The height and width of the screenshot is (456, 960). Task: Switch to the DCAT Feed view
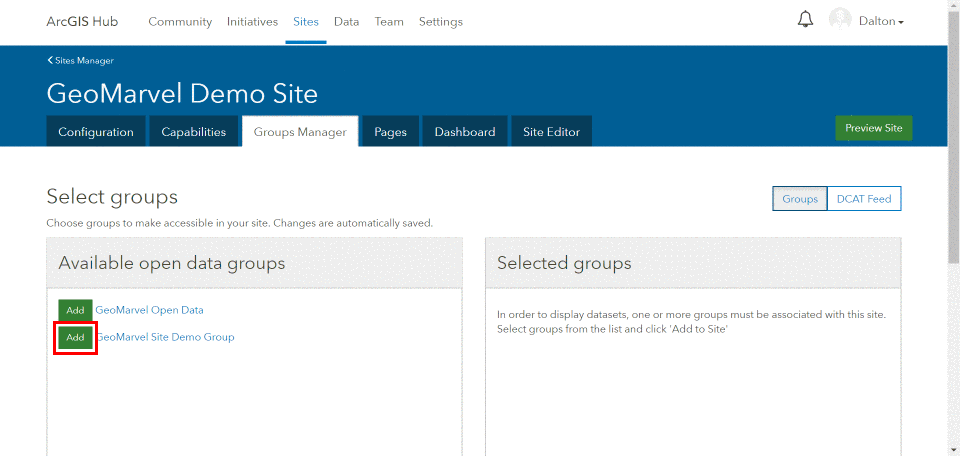point(864,199)
